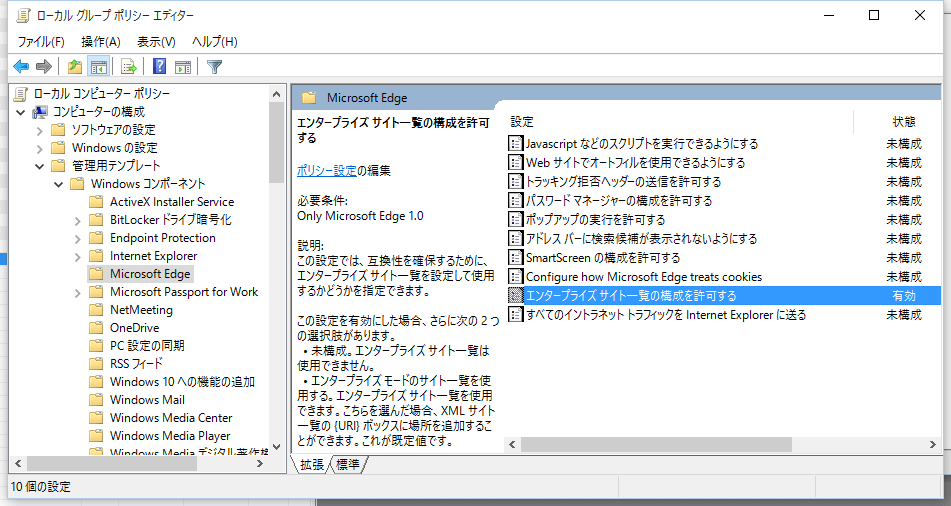Select Web サイトでオートフィル setting row

click(723, 163)
